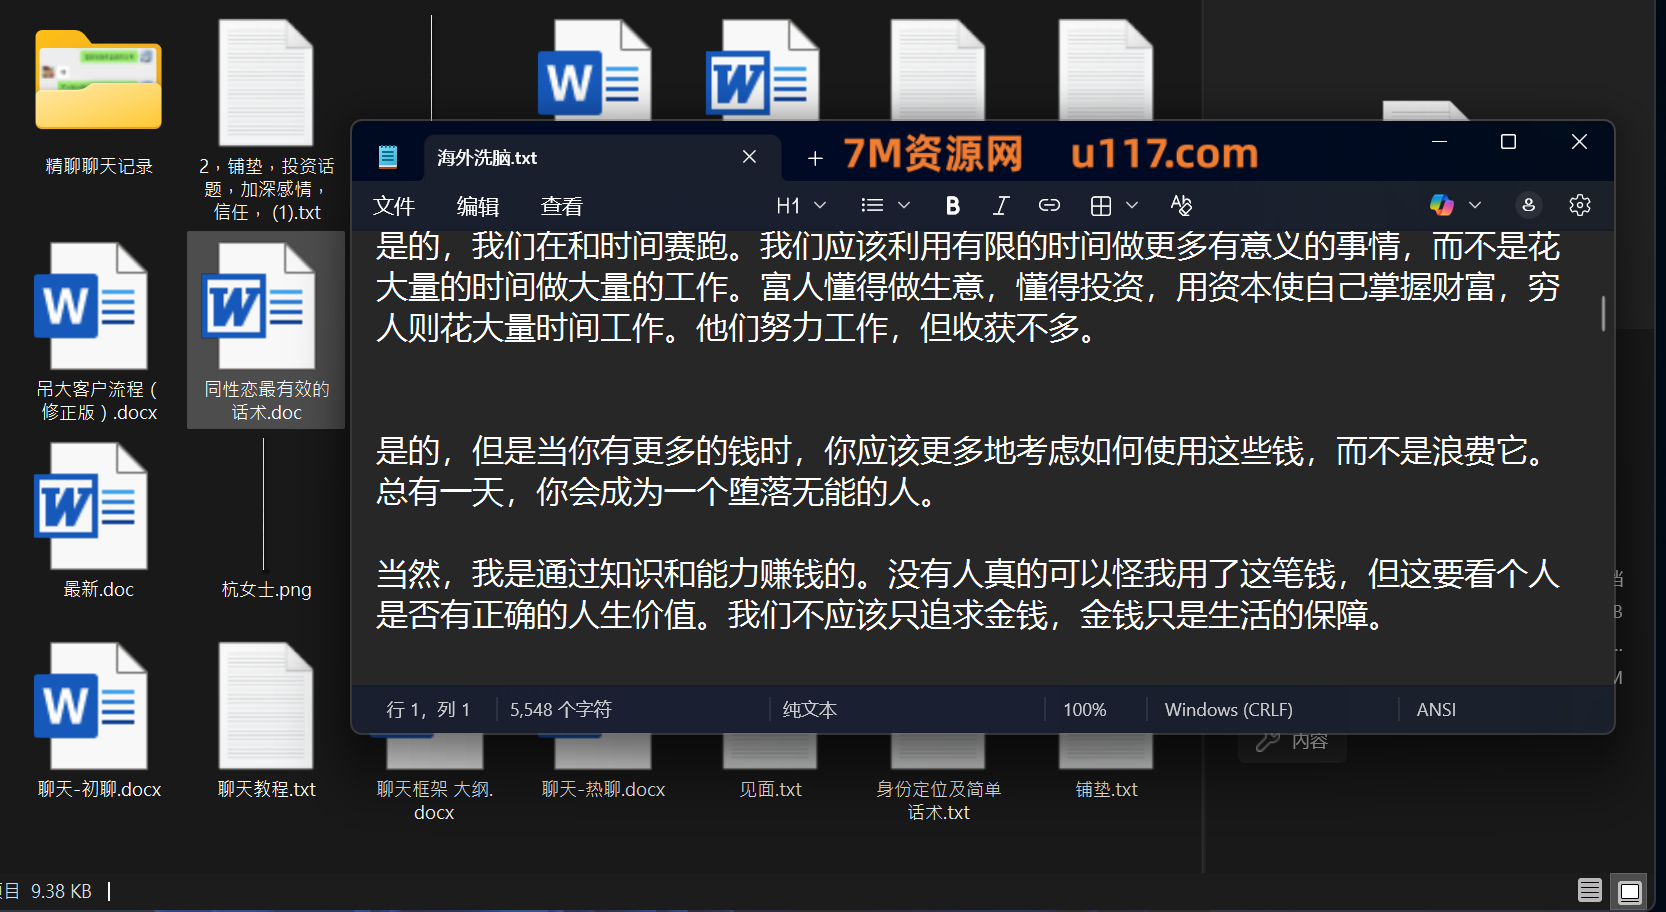Click the Copilot icon in Notepad
The image size is (1666, 912).
pos(1442,206)
